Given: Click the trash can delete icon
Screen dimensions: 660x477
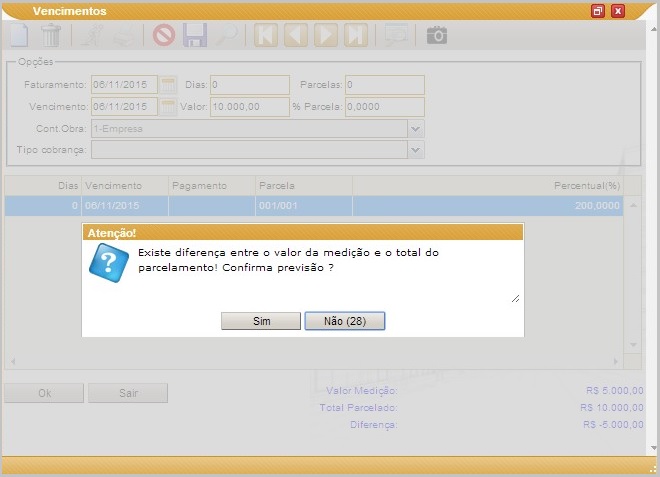Looking at the screenshot, I should point(51,35).
